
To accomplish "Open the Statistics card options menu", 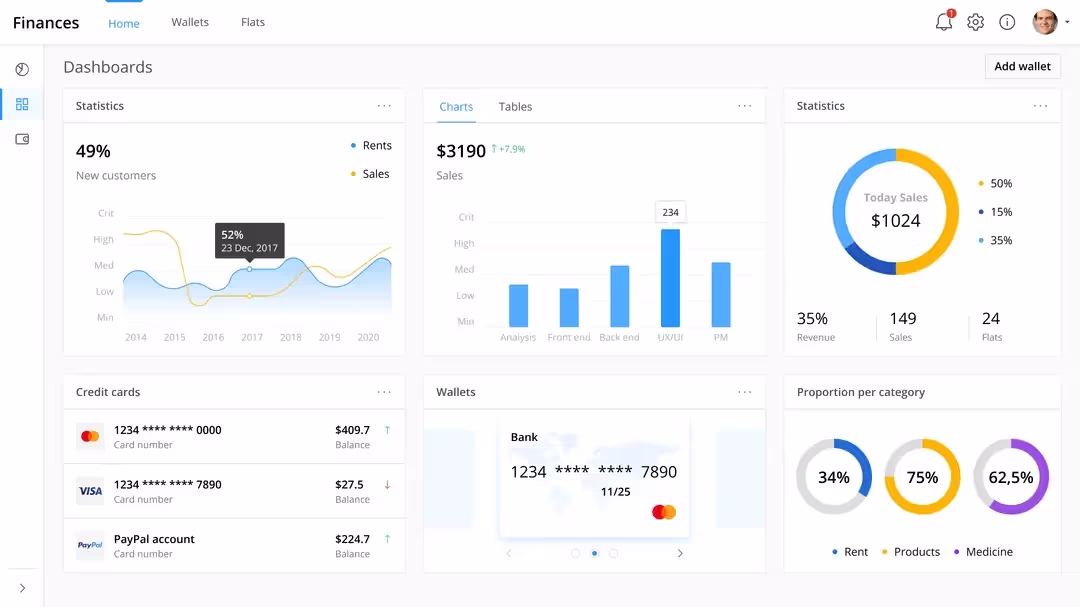I will coord(385,105).
